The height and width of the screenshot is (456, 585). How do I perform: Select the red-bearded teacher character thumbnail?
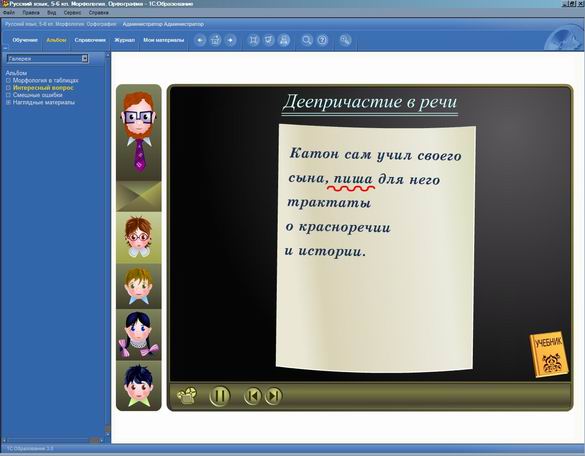click(139, 132)
